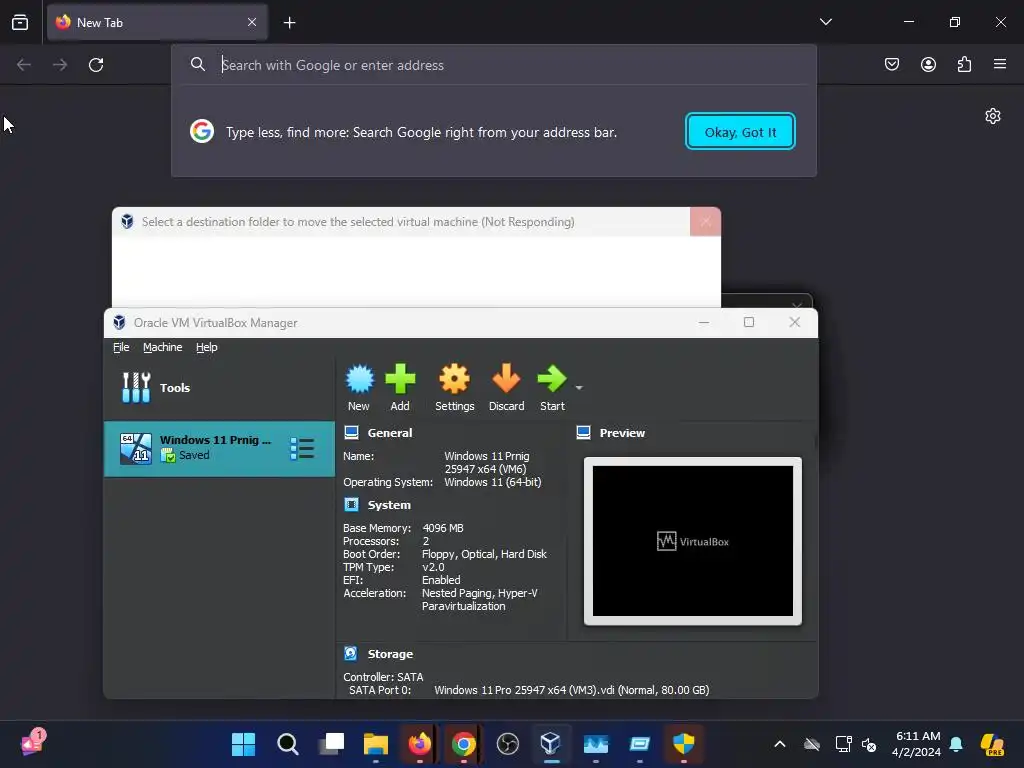Image resolution: width=1024 pixels, height=768 pixels.
Task: Select the New Tab tab
Action: [157, 22]
